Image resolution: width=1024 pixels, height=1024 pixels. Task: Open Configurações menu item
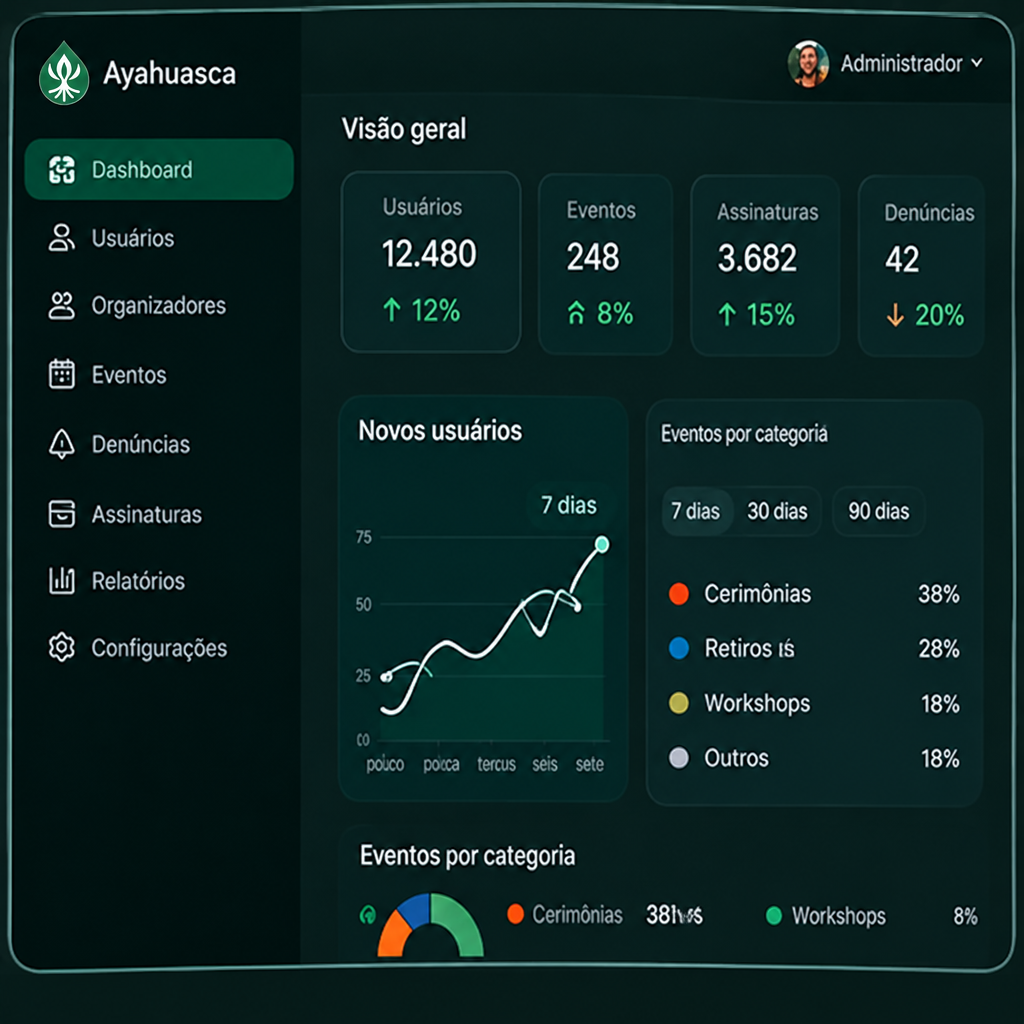coord(159,648)
